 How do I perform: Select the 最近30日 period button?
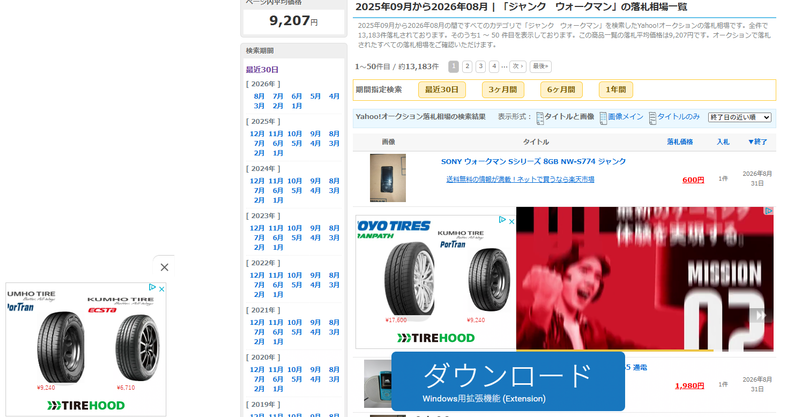tap(442, 90)
